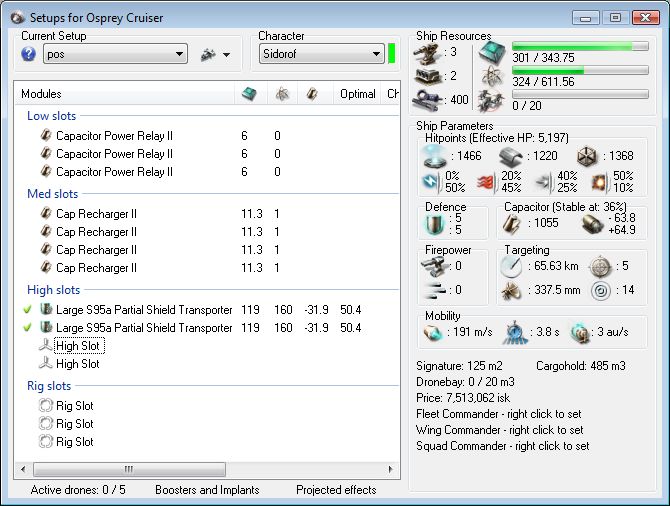
Task: Open the arrow beside the ship icon
Action: tap(226, 55)
